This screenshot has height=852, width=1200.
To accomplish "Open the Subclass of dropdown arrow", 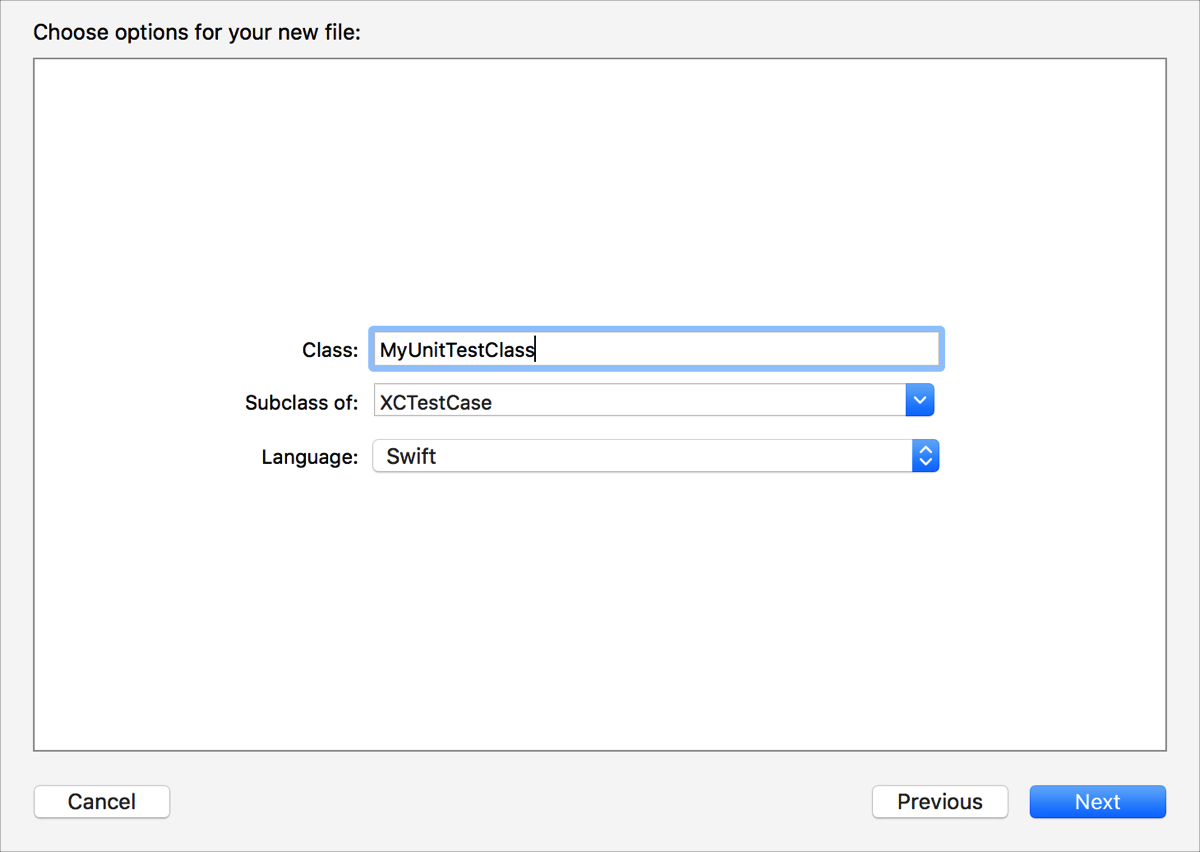I will (919, 402).
